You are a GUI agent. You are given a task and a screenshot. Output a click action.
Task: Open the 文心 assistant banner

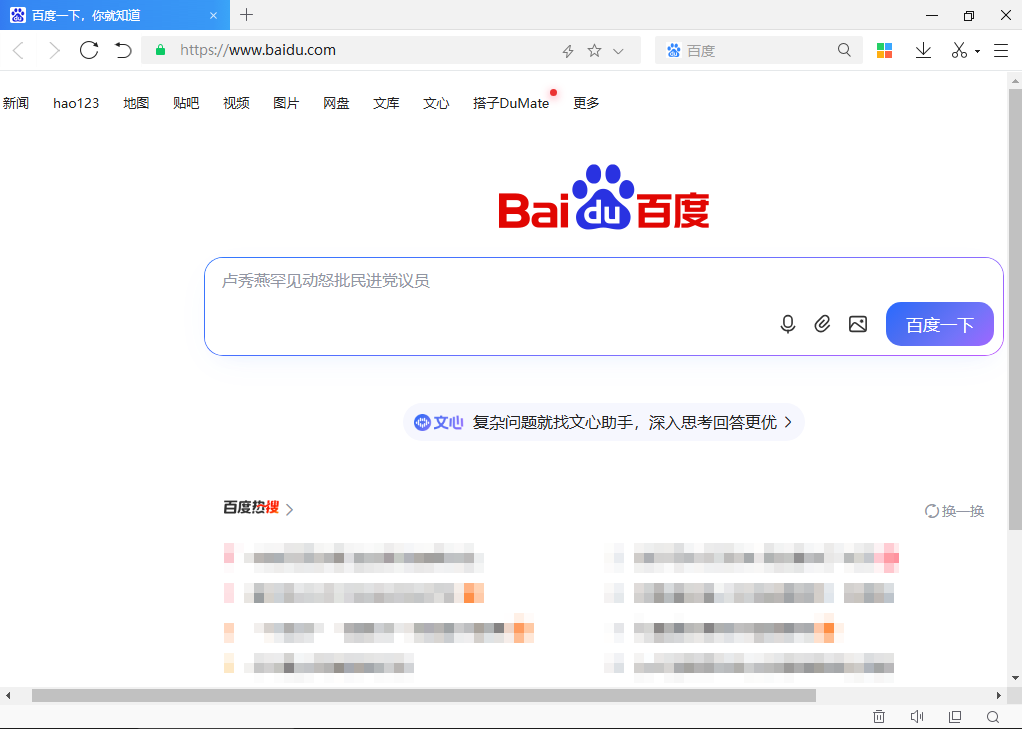[x=603, y=422]
